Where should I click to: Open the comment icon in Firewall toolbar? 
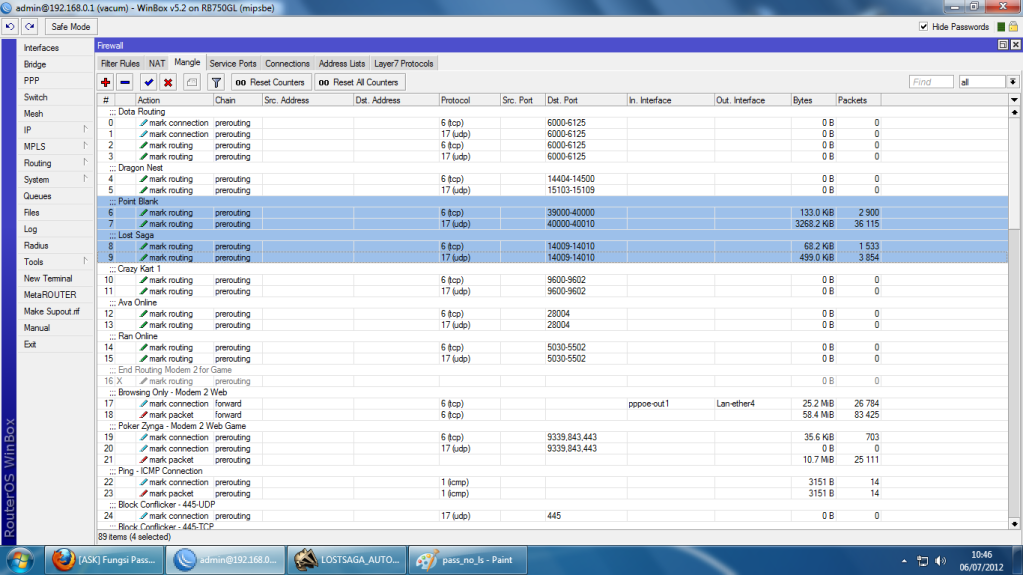pyautogui.click(x=192, y=82)
